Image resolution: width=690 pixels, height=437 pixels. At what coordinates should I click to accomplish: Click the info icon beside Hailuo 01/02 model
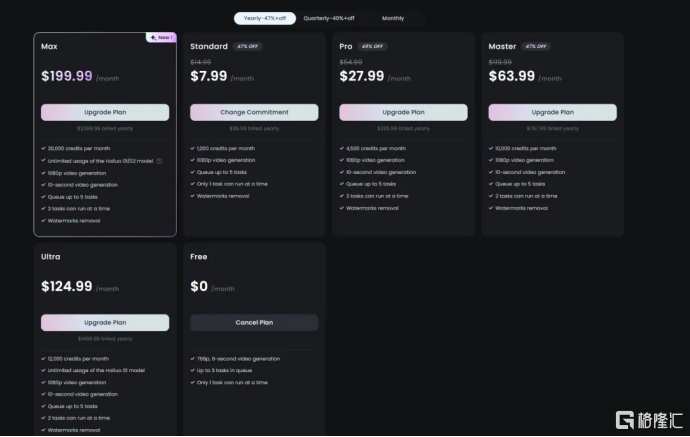pyautogui.click(x=159, y=160)
